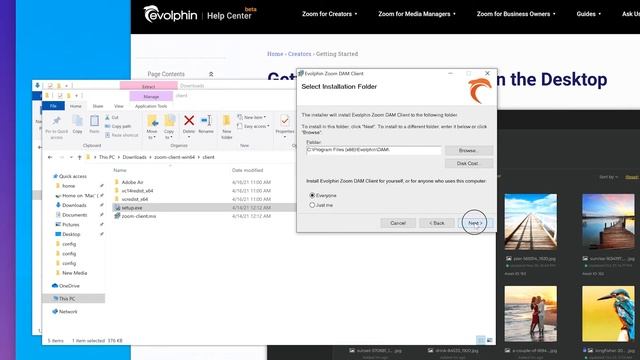Click the Next button in installer
The width and height of the screenshot is (640, 360).
(475, 223)
